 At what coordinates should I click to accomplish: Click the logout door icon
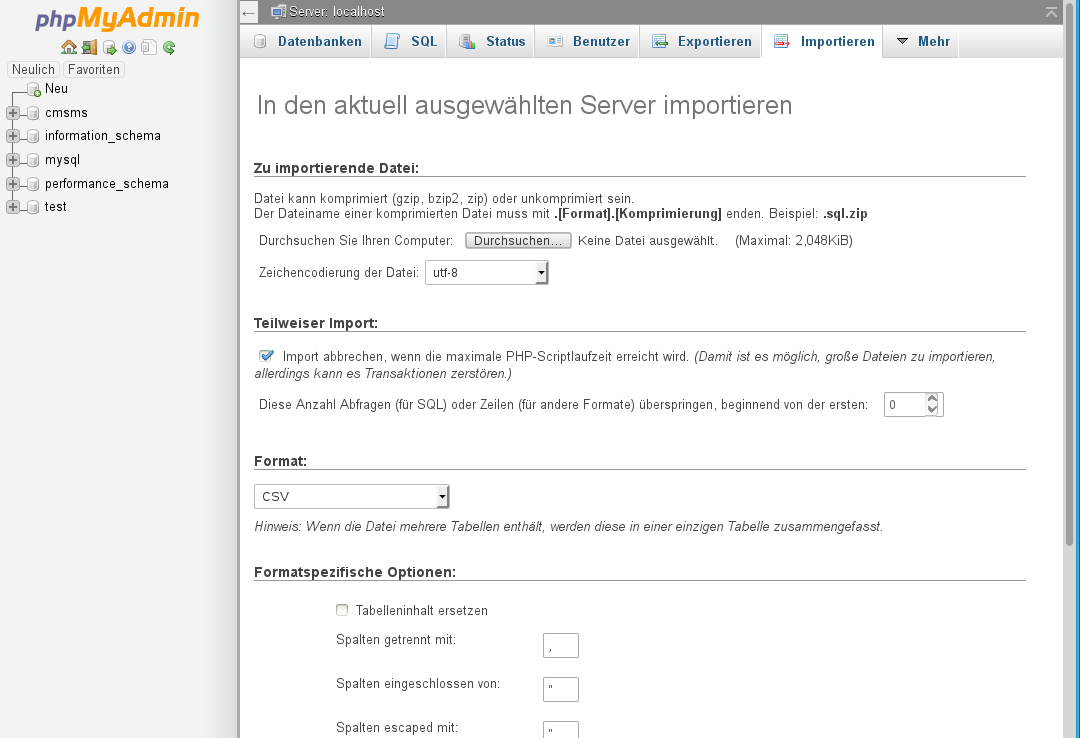89,47
